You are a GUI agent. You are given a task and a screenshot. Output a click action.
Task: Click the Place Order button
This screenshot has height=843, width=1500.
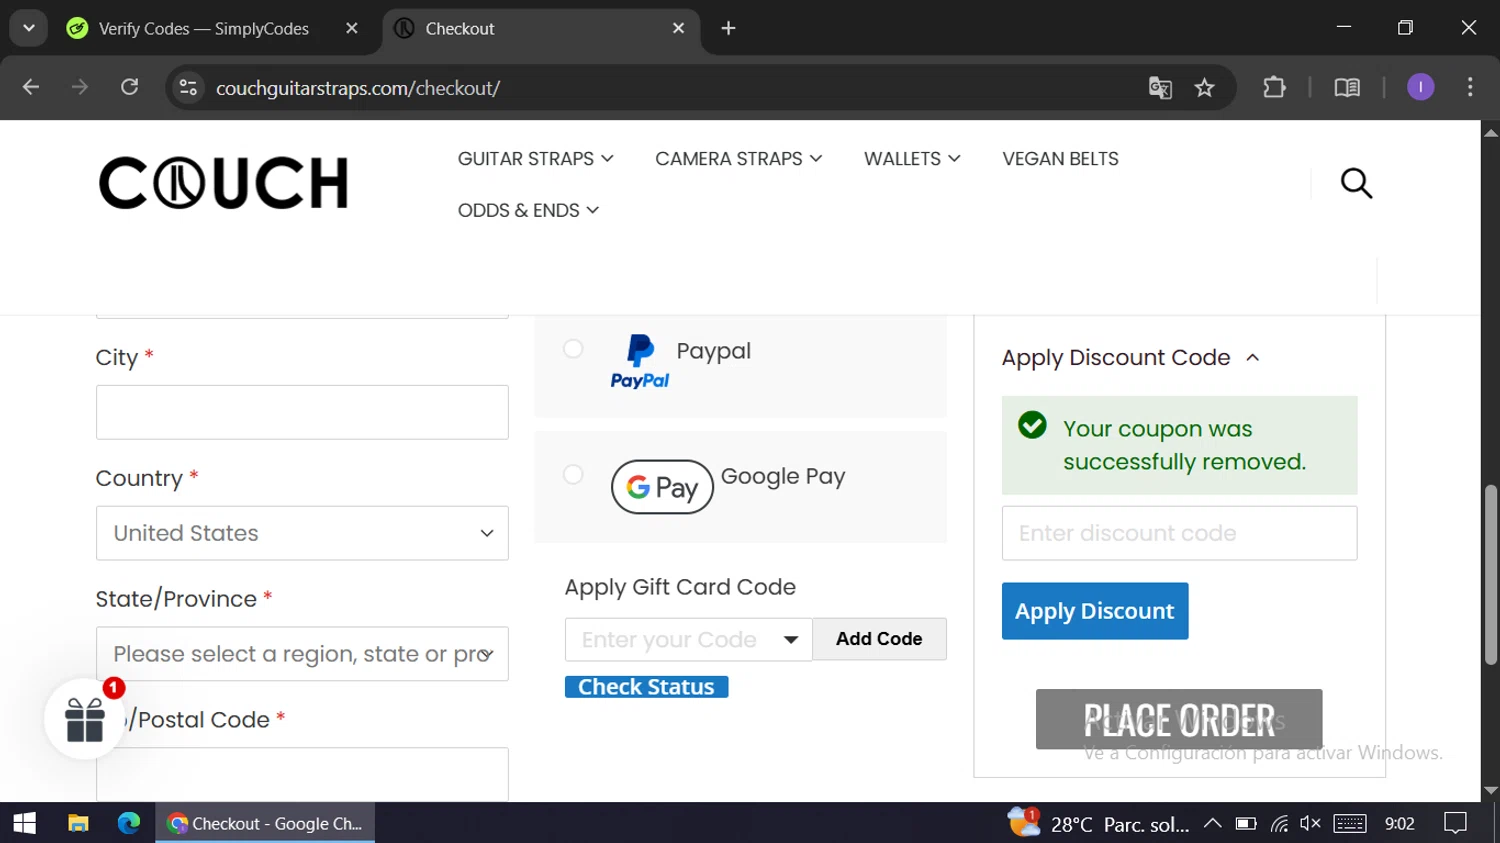[1179, 719]
